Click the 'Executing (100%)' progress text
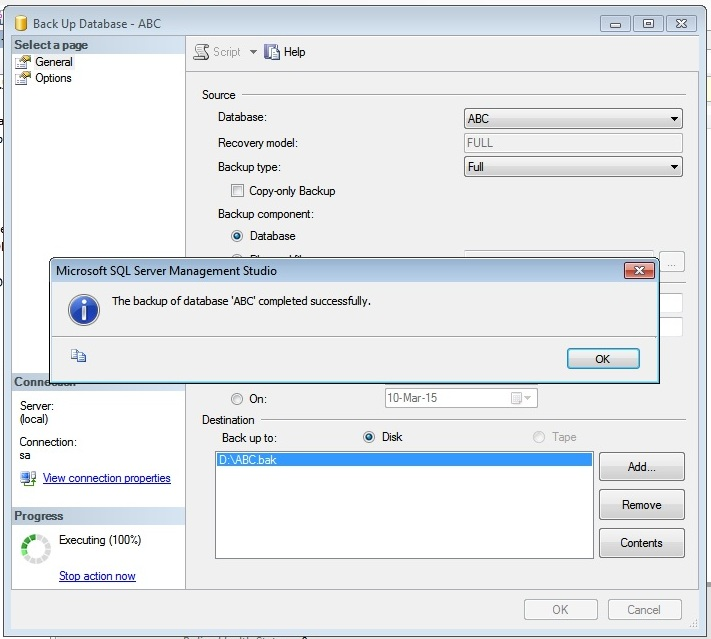This screenshot has width=711, height=639. click(x=100, y=540)
